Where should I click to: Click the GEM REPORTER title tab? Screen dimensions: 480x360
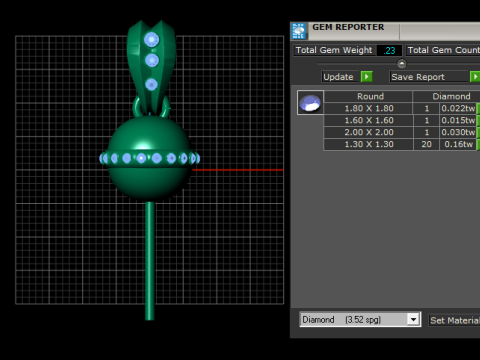click(x=348, y=27)
